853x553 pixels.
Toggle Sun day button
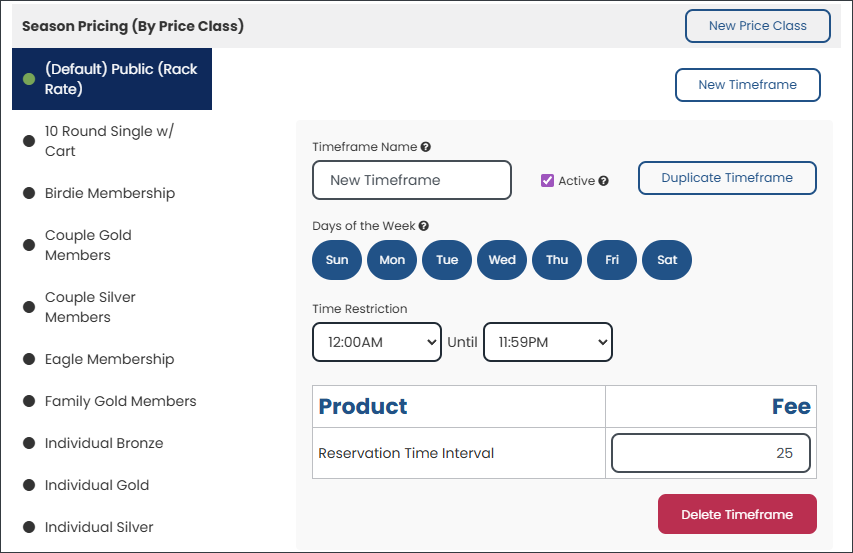[x=337, y=260]
